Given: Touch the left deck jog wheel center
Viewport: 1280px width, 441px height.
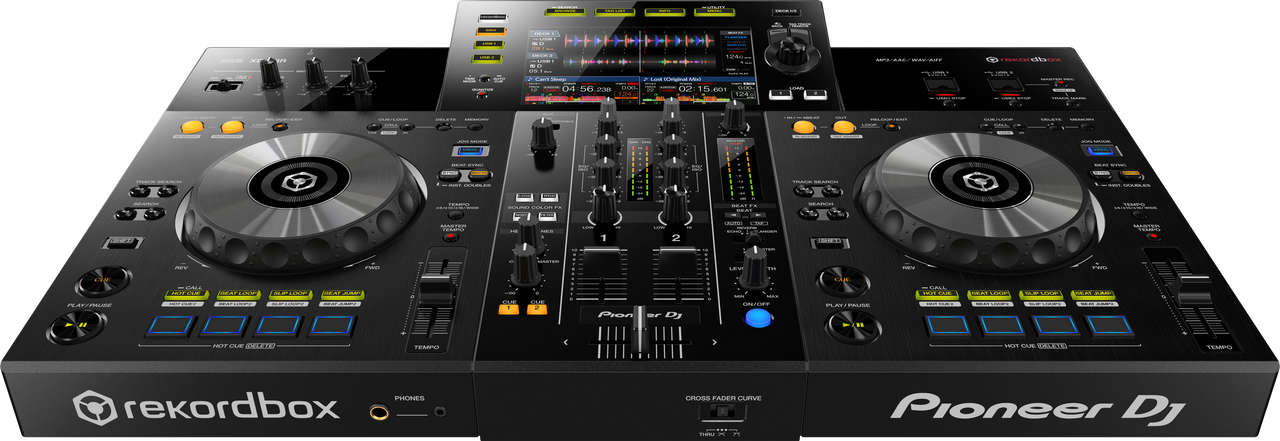Looking at the screenshot, I should click(x=301, y=182).
